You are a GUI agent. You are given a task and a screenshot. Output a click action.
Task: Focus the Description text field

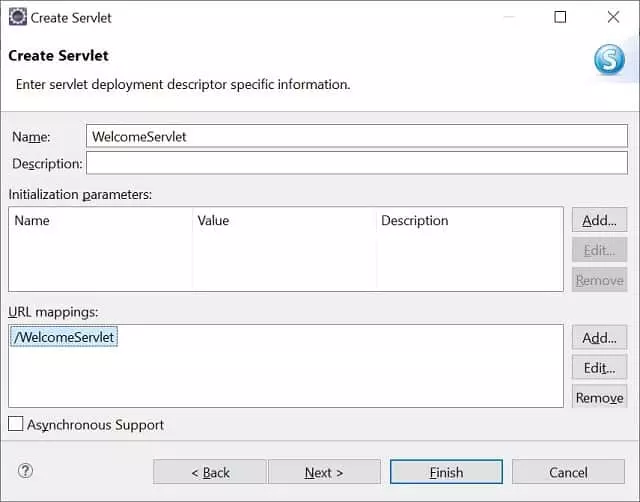click(x=357, y=163)
